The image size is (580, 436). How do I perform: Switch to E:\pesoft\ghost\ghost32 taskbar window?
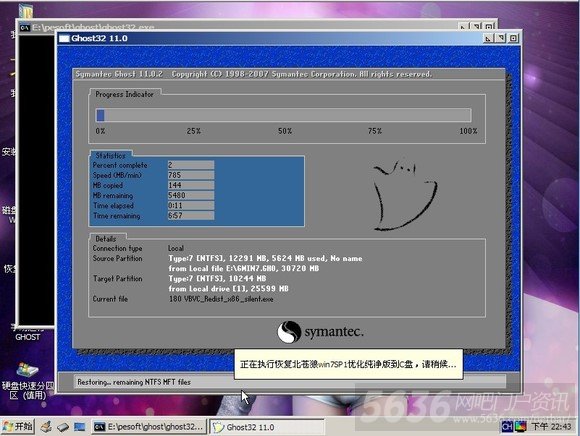coord(149,427)
